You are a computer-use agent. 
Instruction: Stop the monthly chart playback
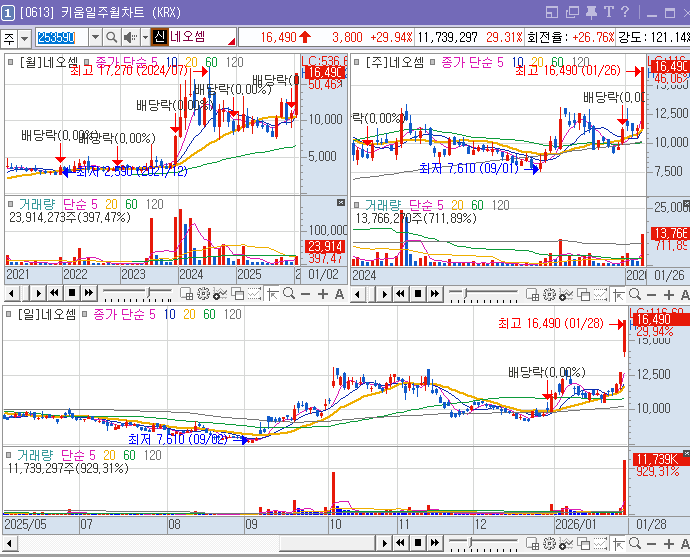[72, 293]
